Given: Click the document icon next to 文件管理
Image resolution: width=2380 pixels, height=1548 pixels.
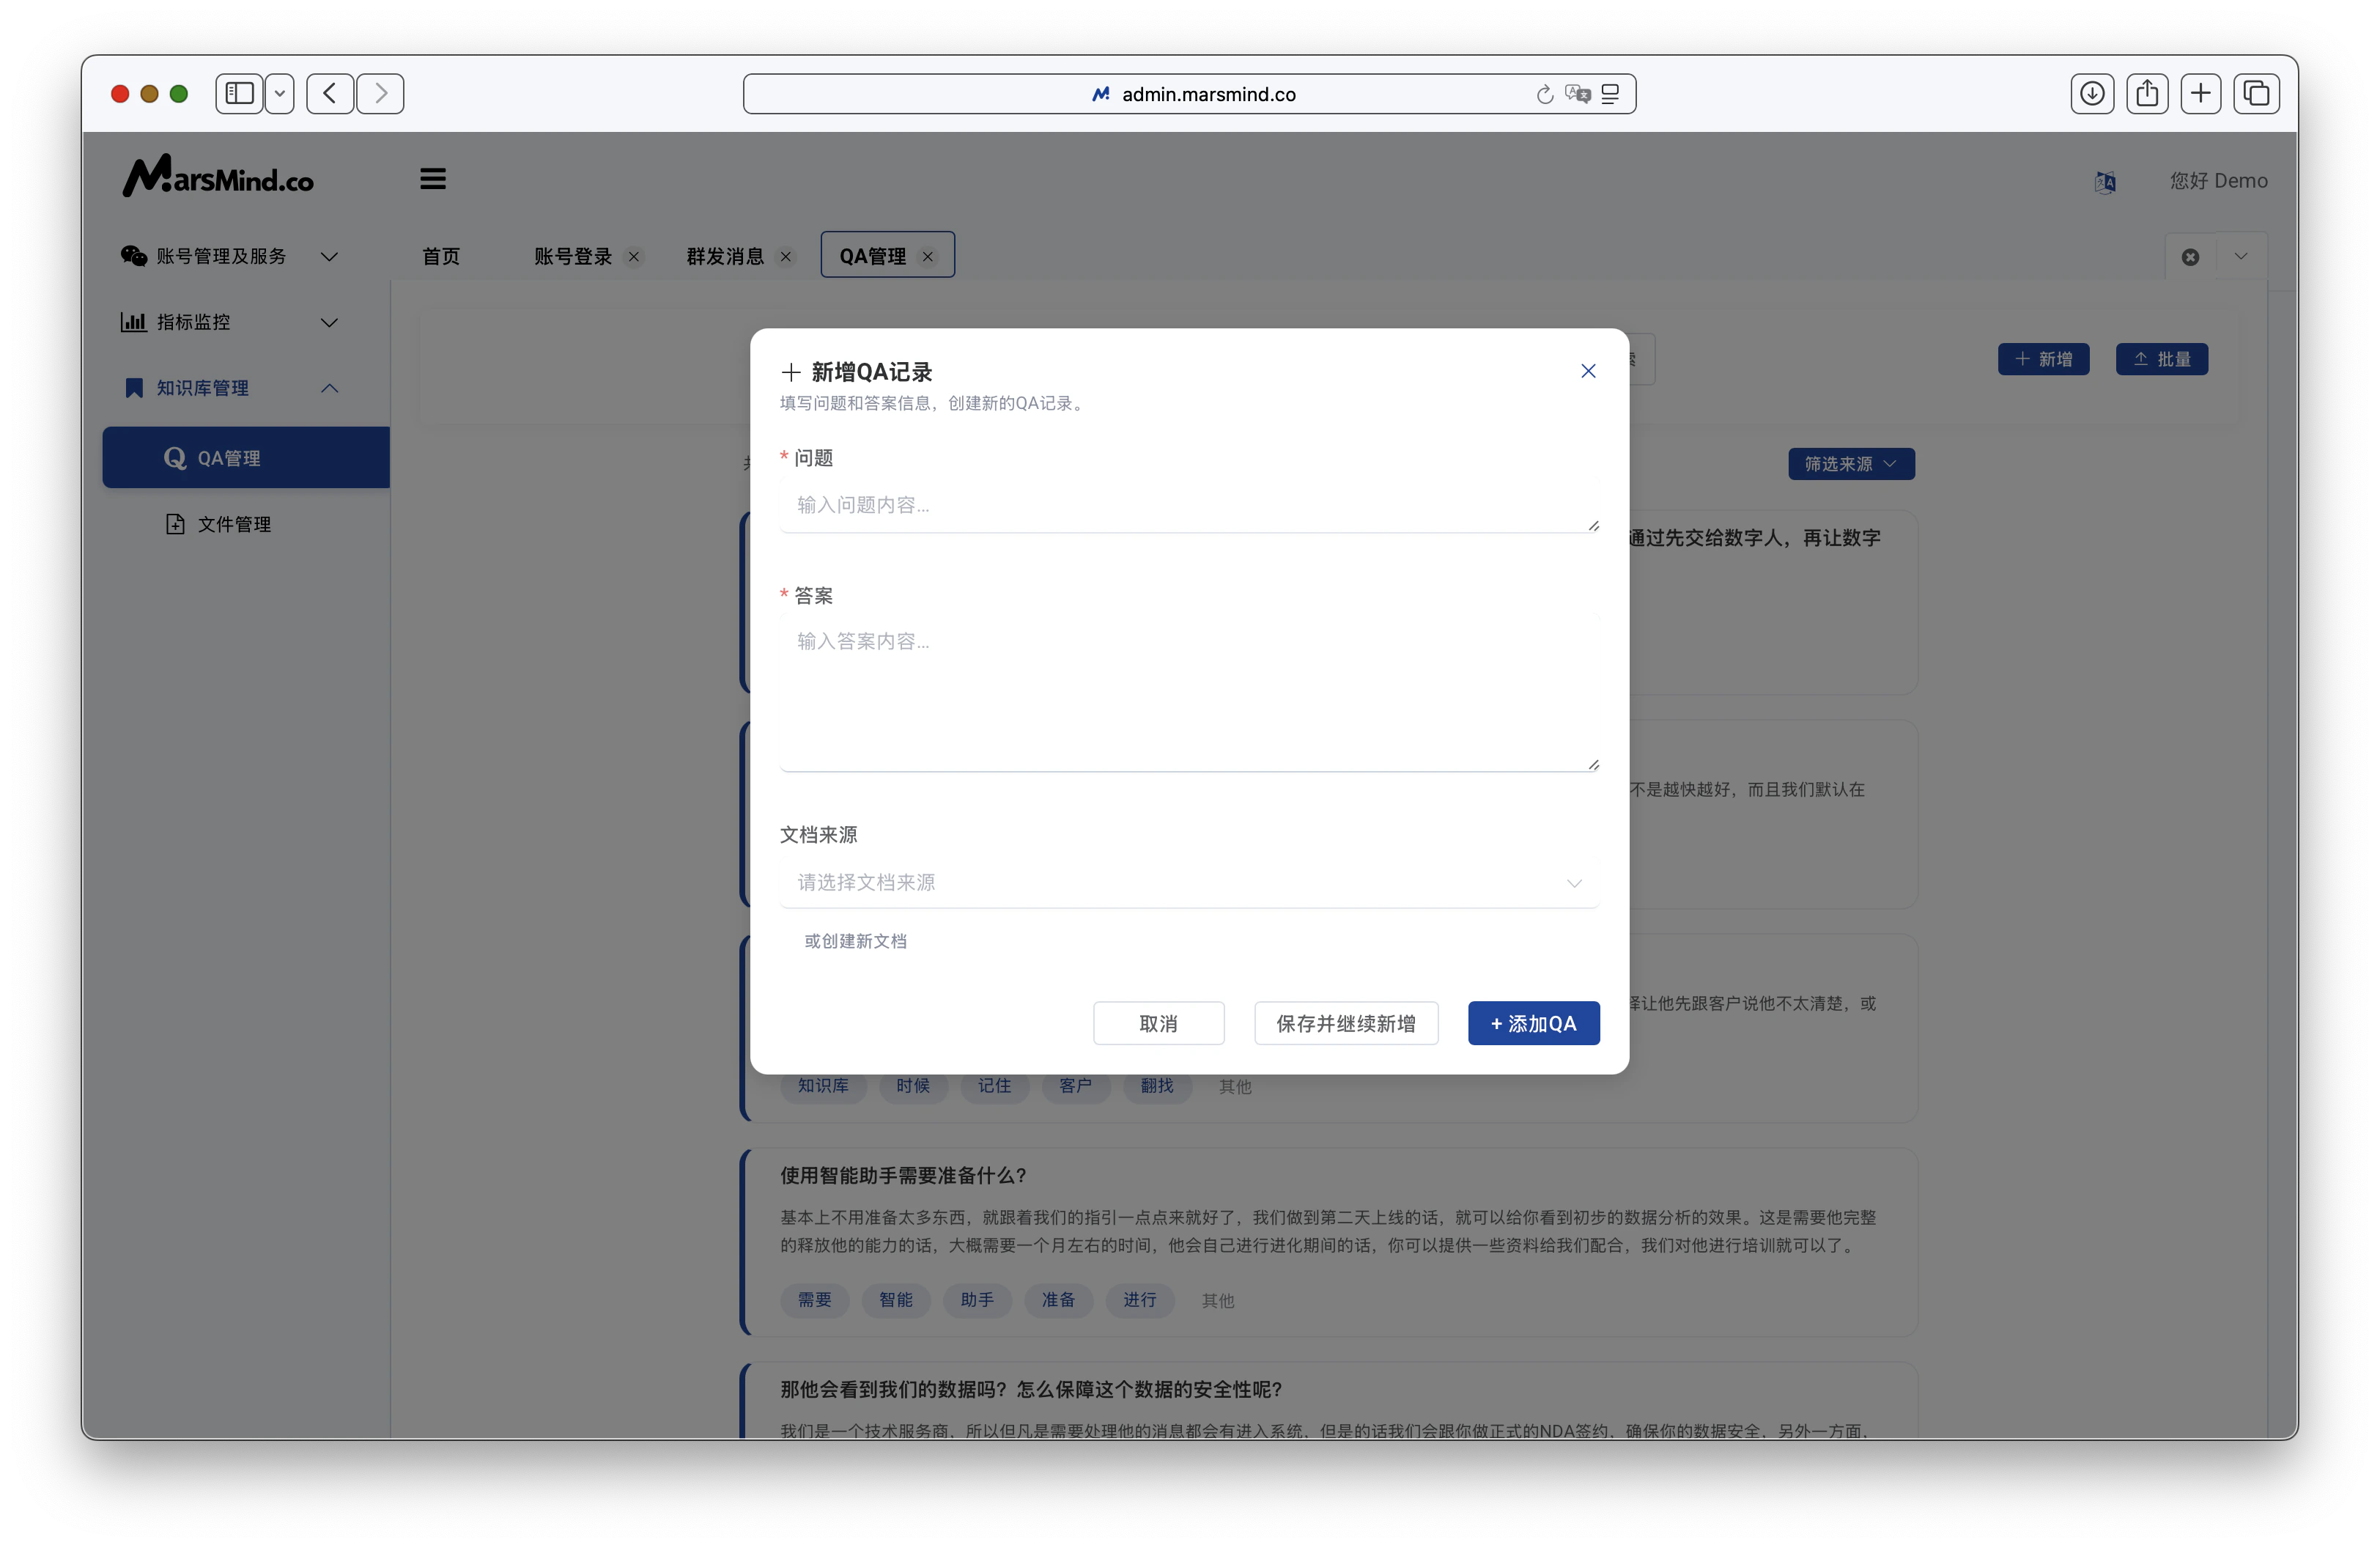Looking at the screenshot, I should [x=175, y=523].
